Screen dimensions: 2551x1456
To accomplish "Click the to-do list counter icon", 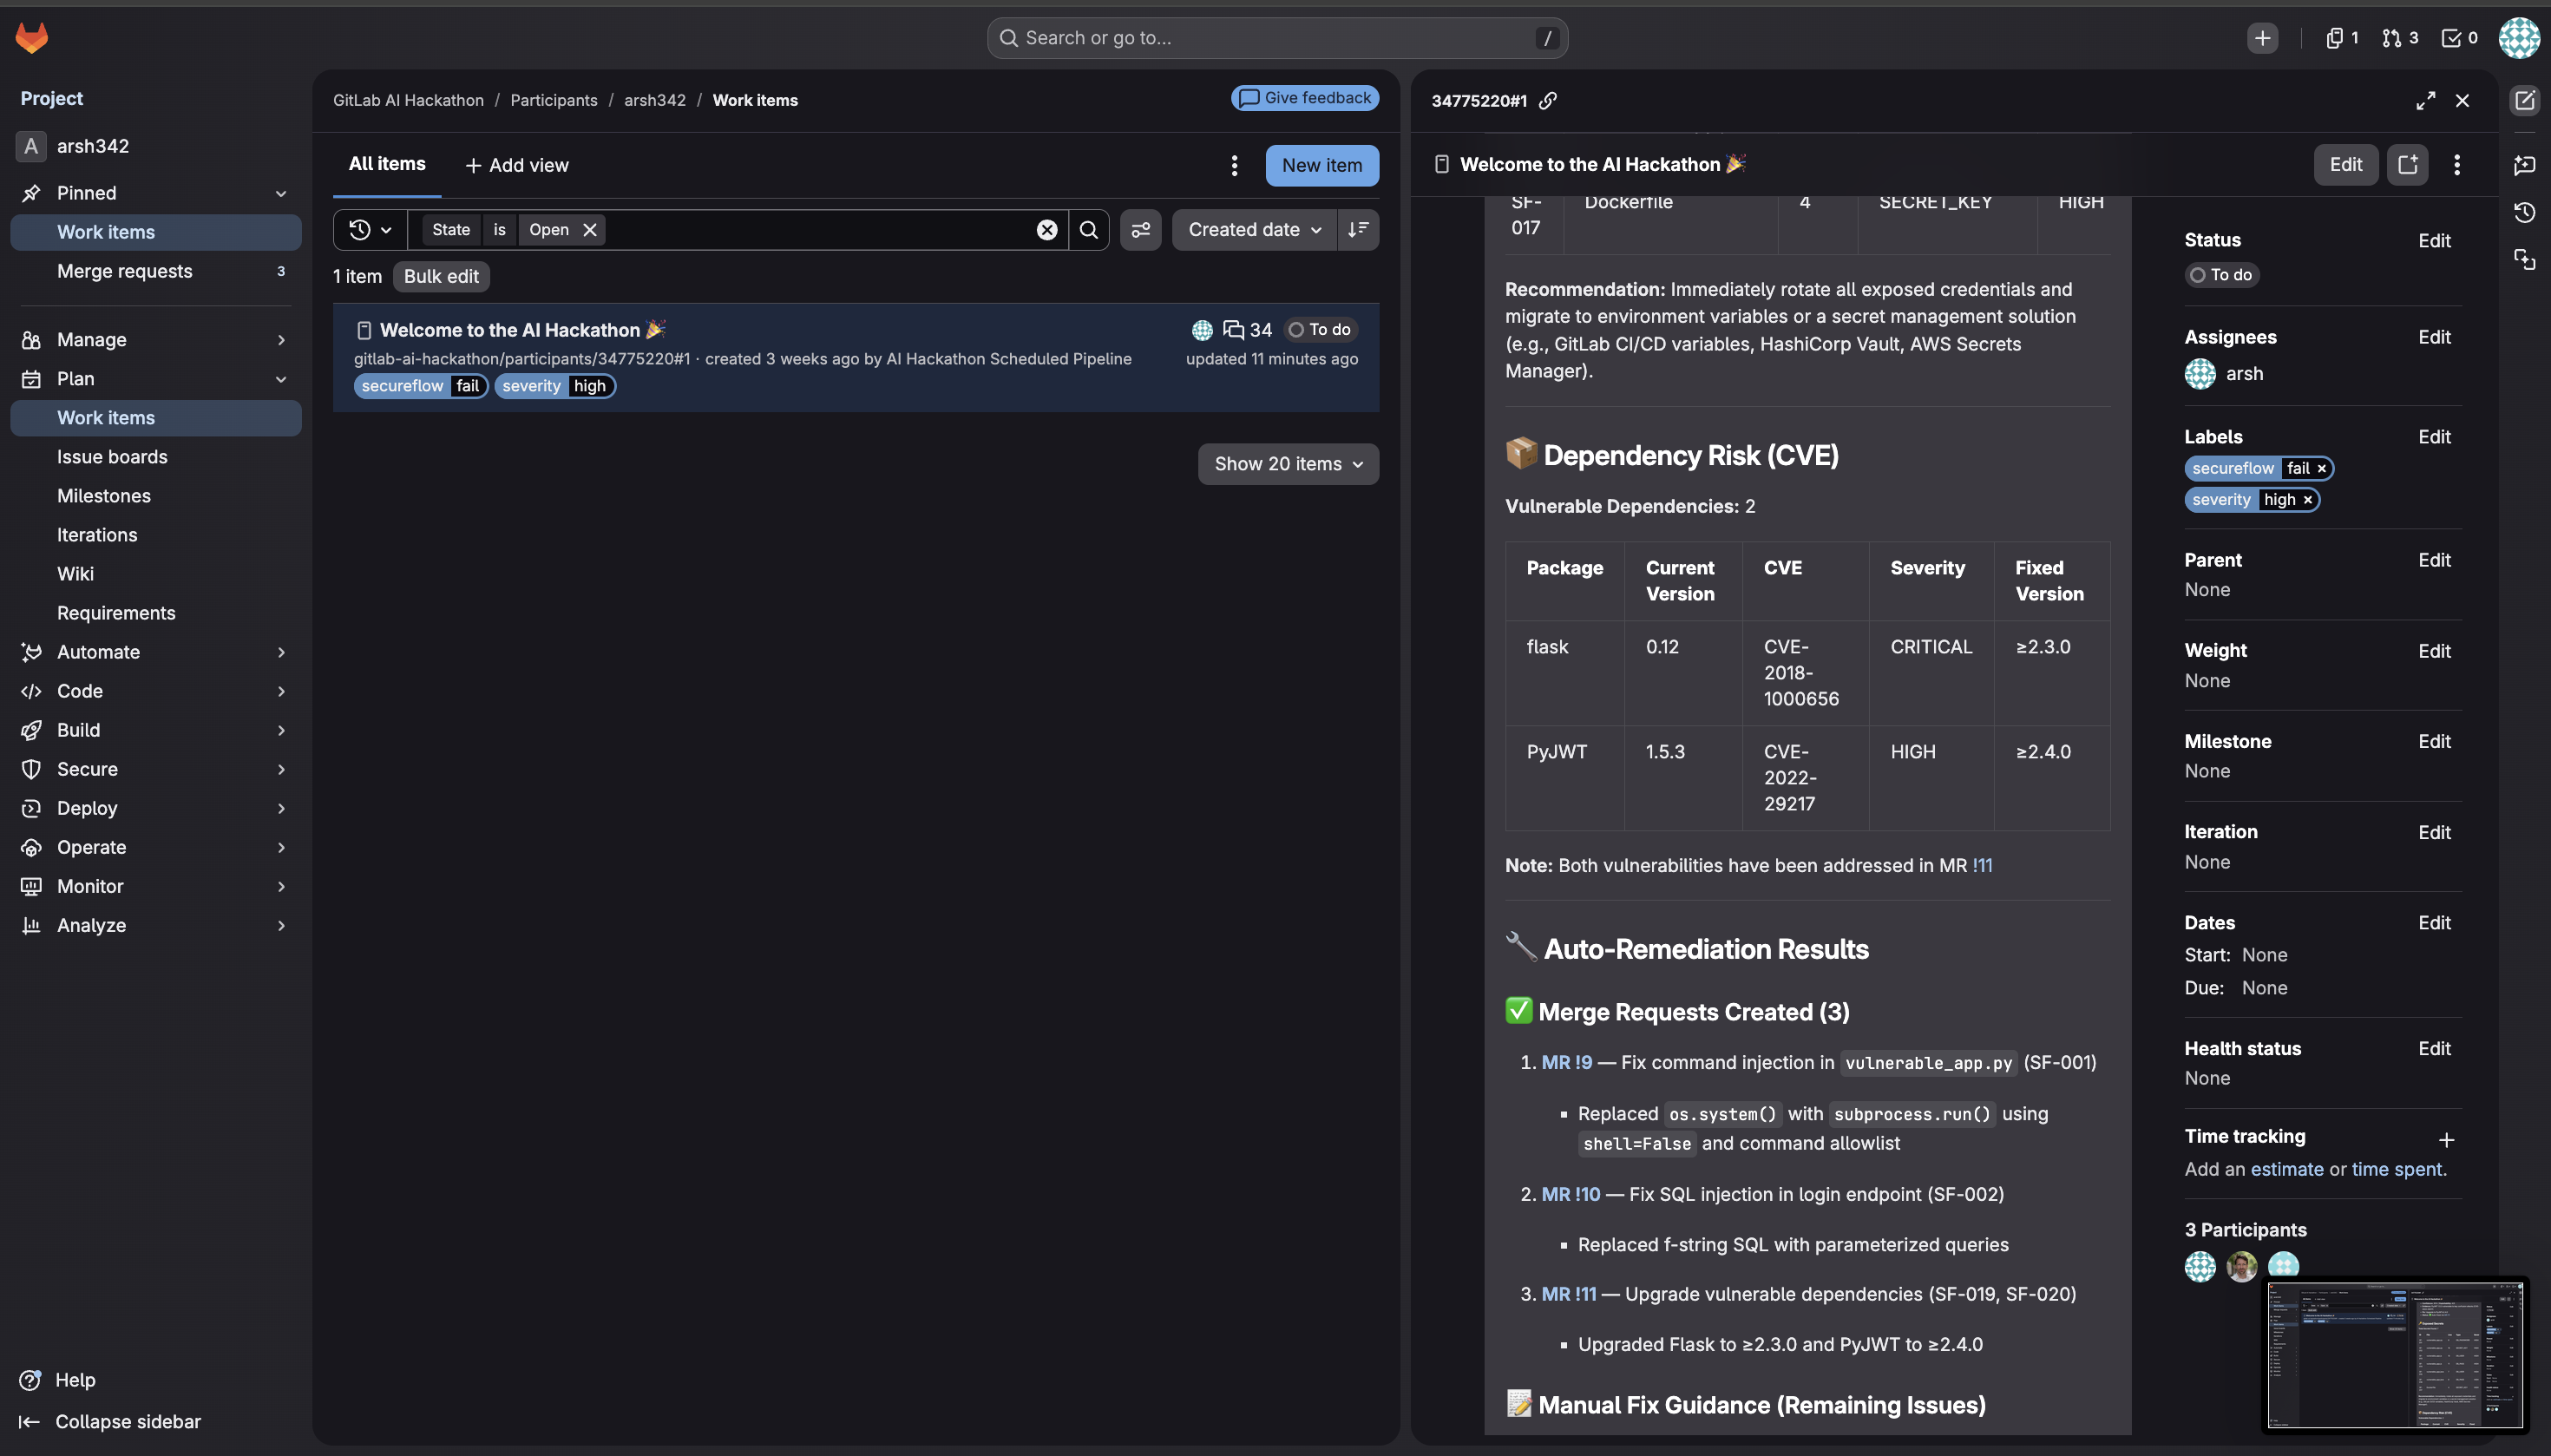I will [2459, 38].
